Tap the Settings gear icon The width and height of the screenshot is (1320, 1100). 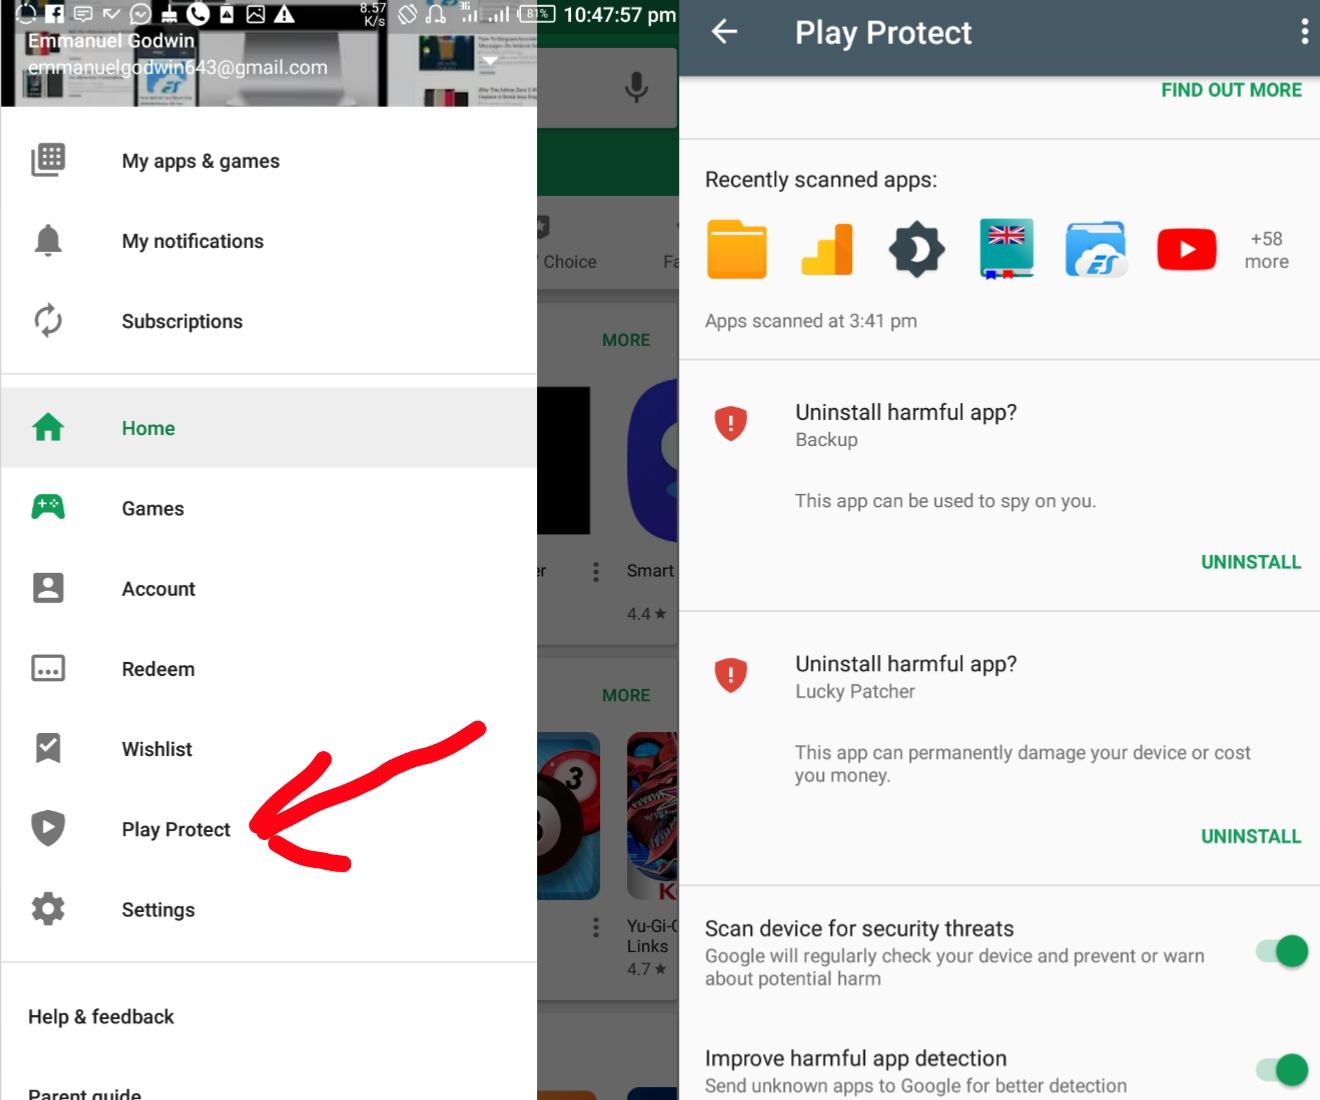tap(48, 909)
